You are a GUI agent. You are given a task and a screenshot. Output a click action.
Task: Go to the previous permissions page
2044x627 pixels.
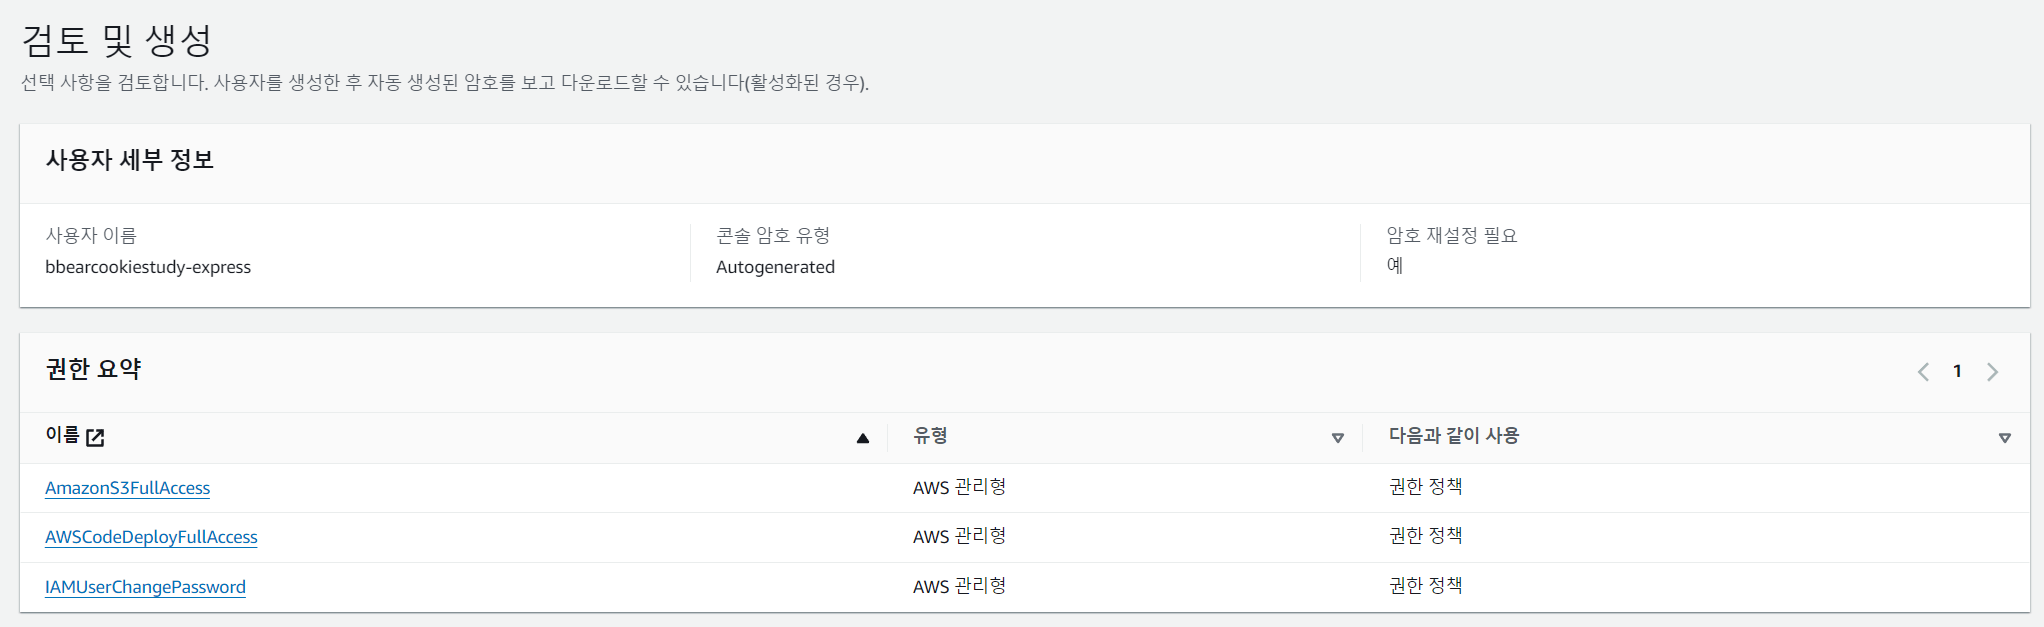coord(1923,372)
